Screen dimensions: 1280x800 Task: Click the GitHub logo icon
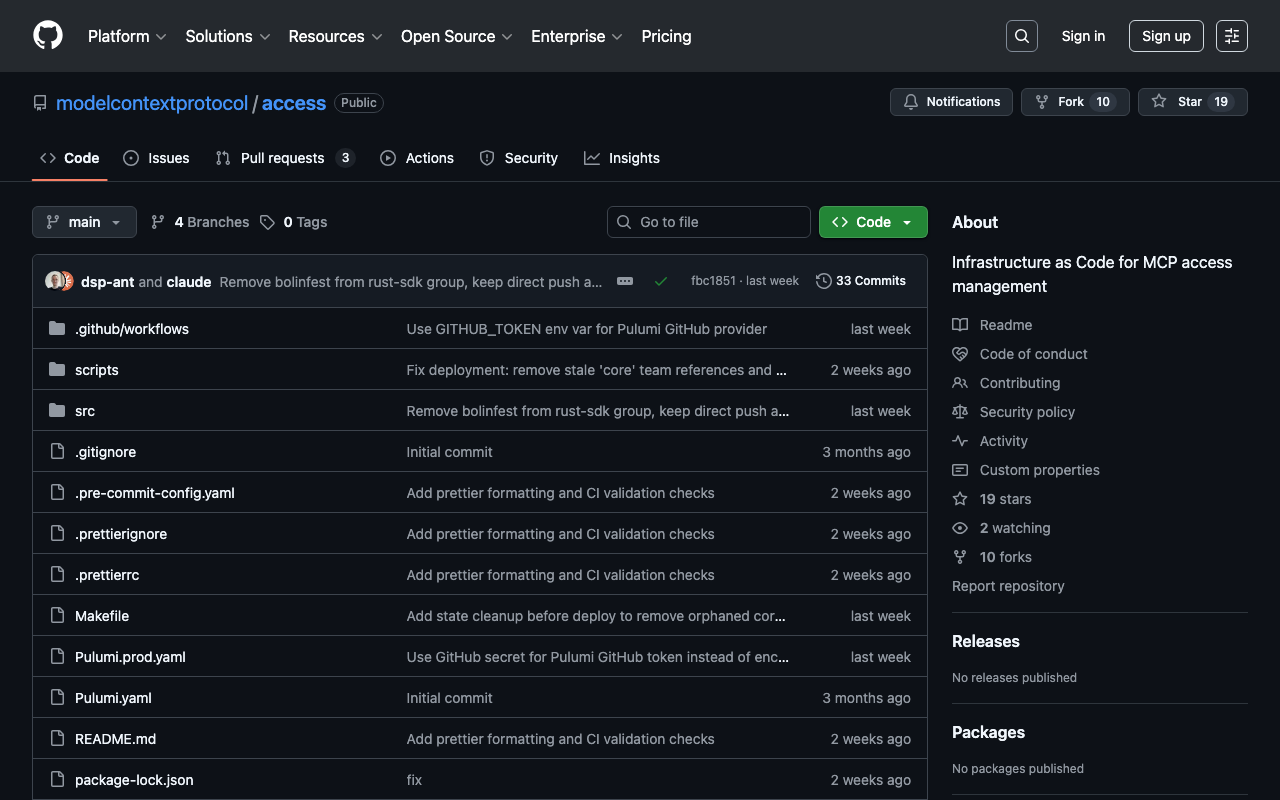click(48, 36)
